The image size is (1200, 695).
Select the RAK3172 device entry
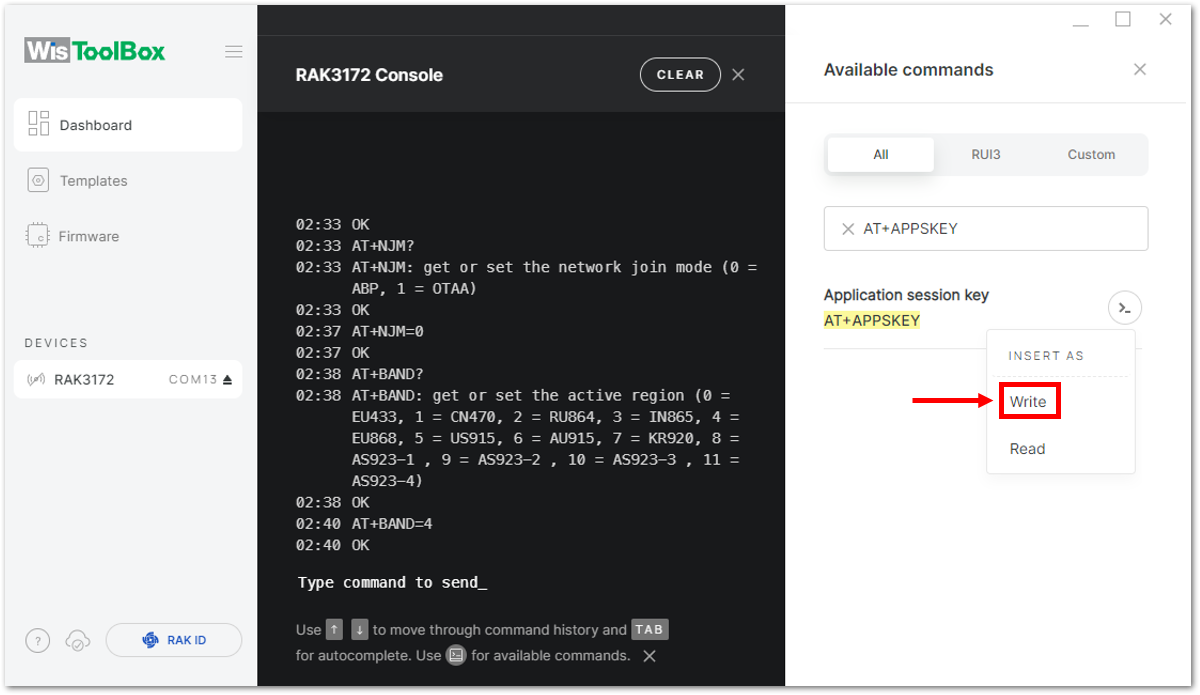[x=128, y=380]
